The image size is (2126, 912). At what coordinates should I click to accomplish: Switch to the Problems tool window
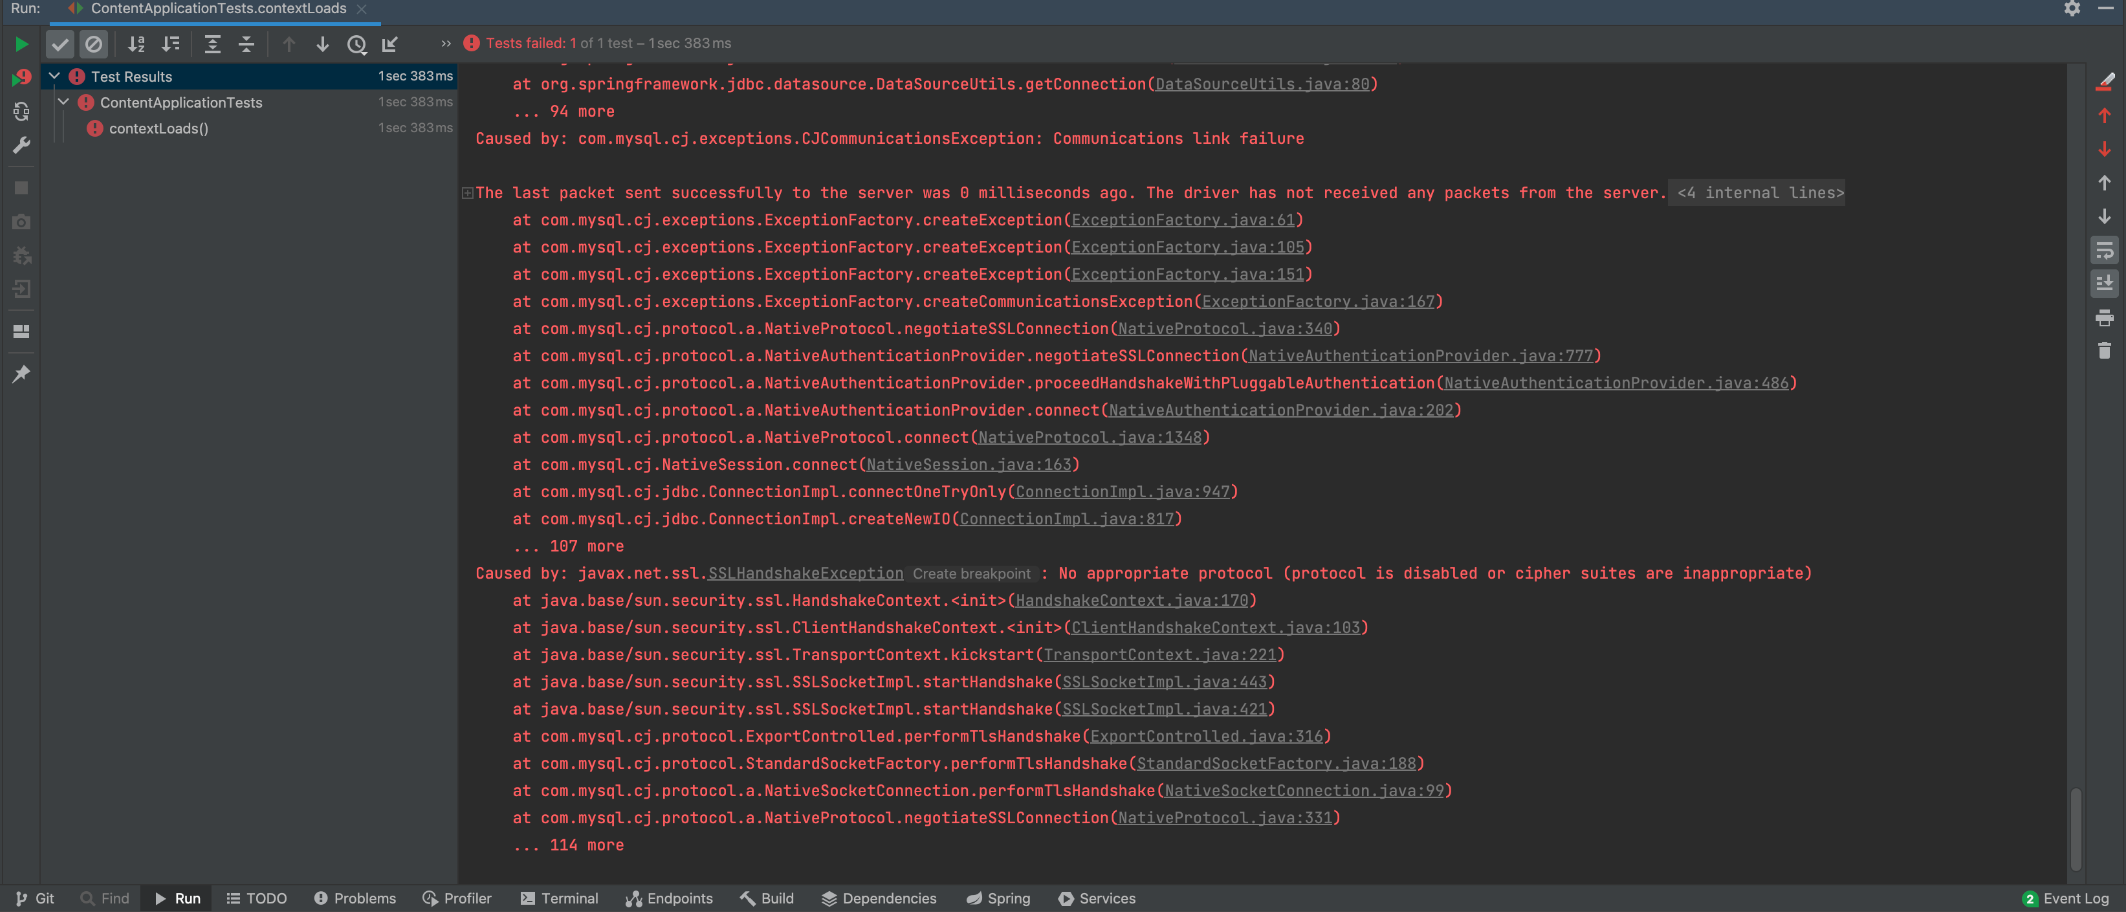355,898
